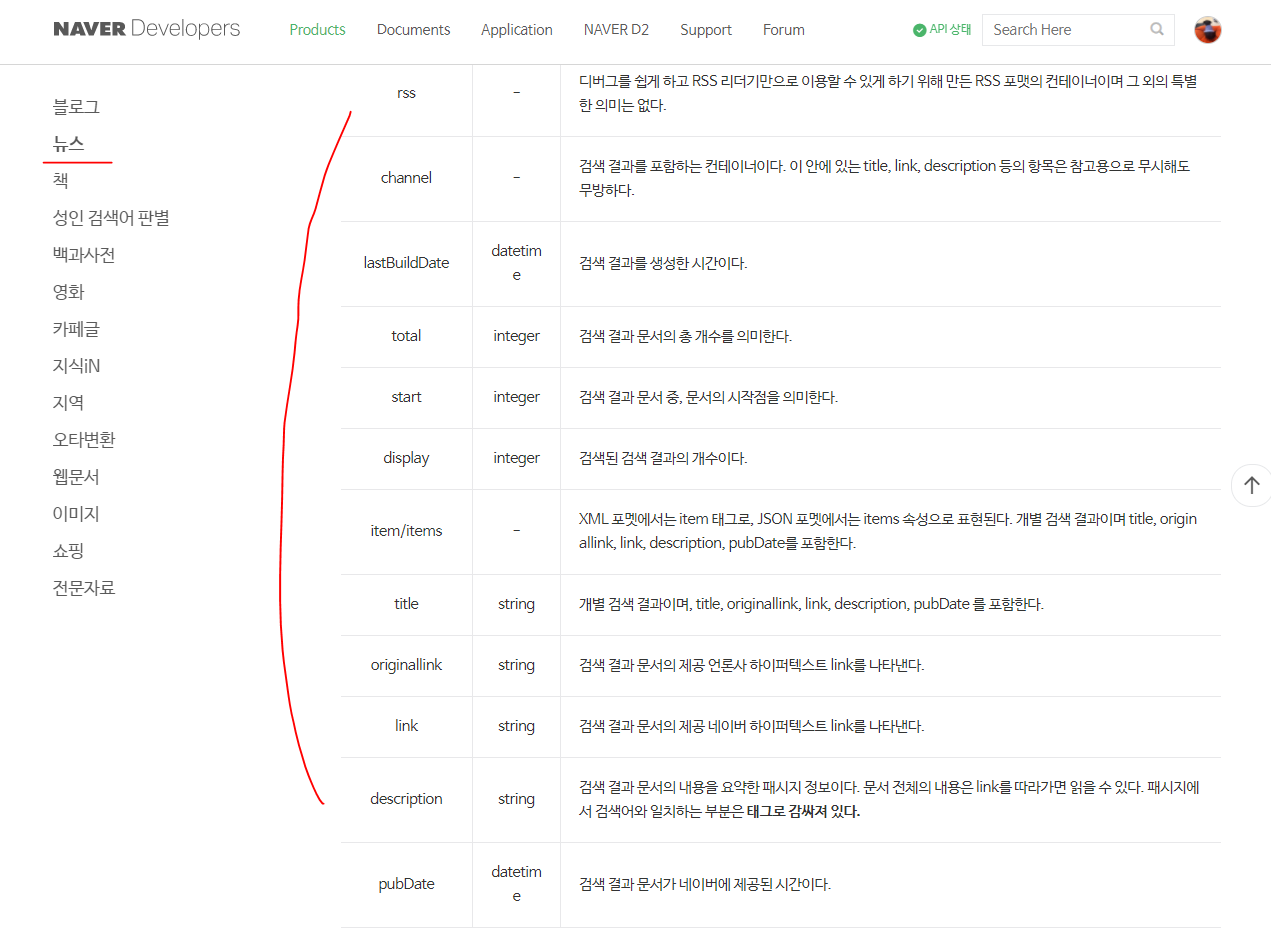Click the string type in title row
Viewport: 1271px width, 930px height.
click(x=516, y=604)
